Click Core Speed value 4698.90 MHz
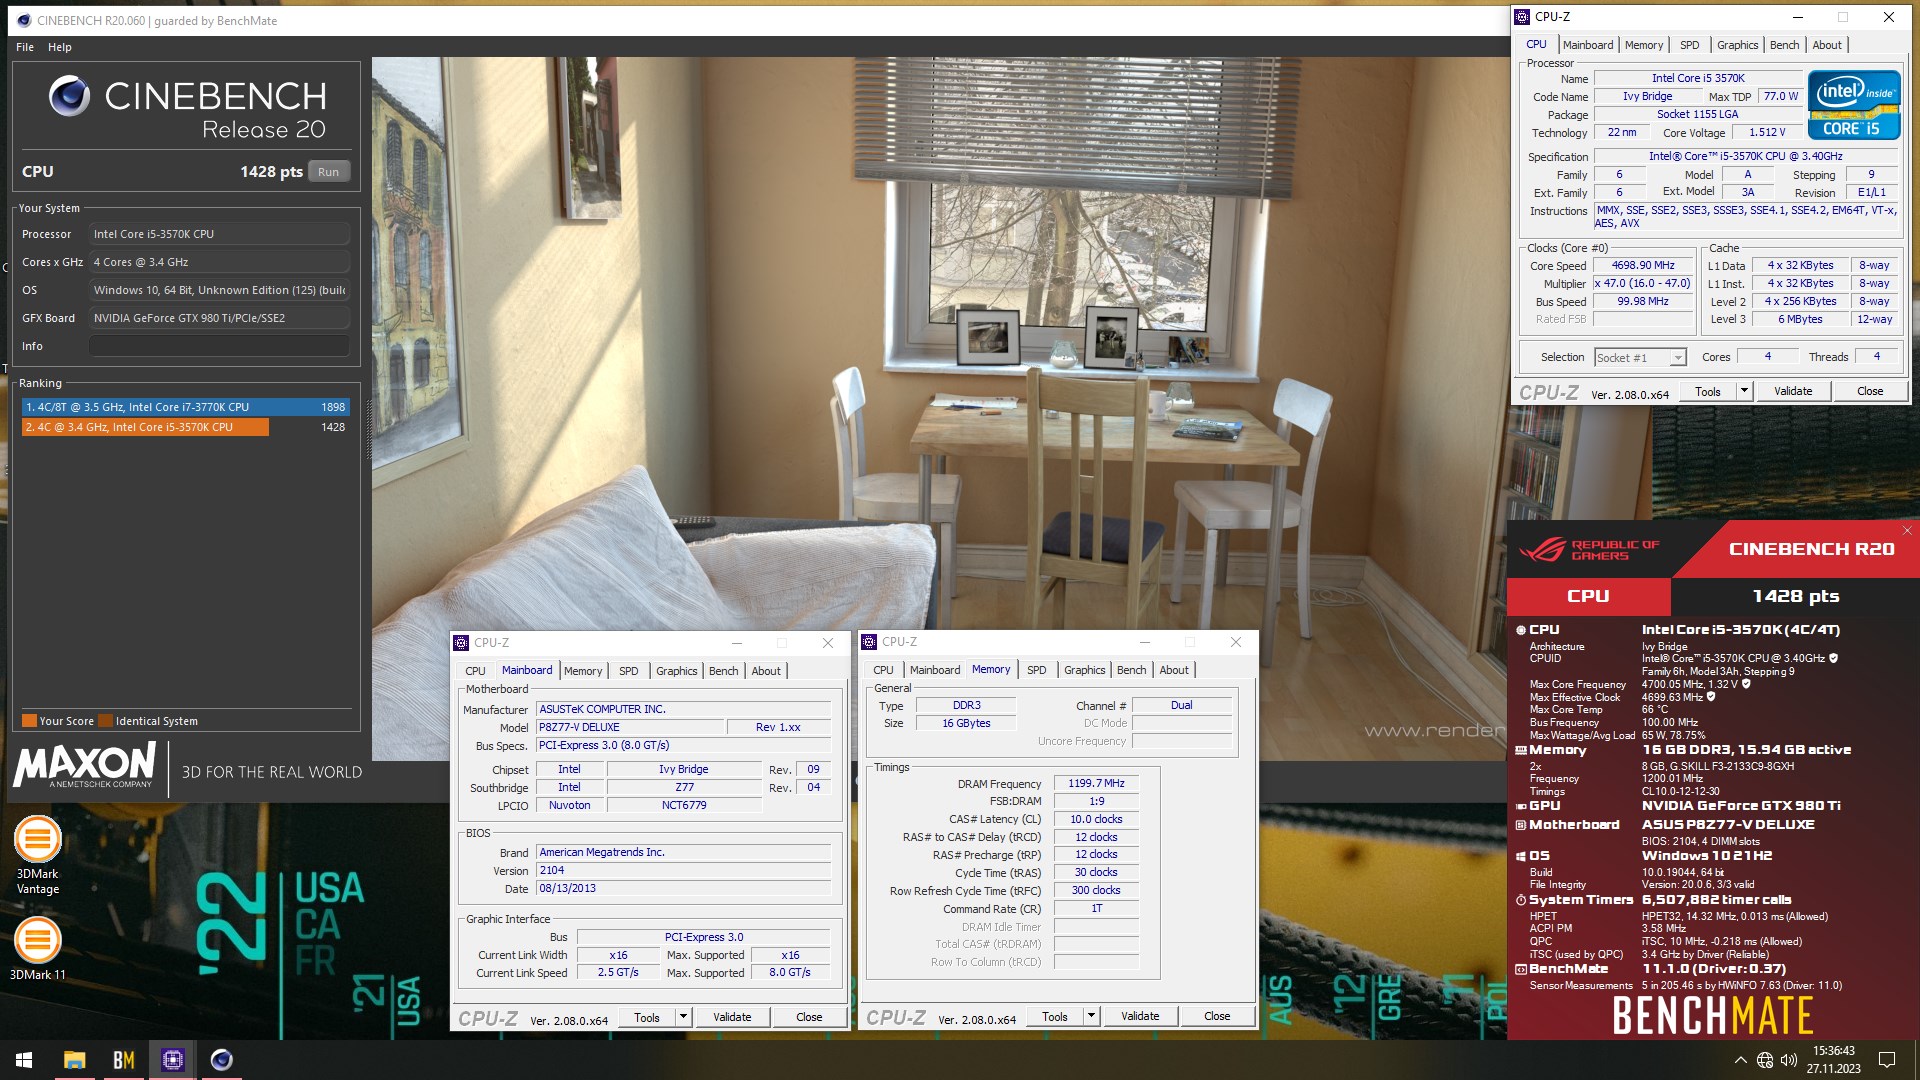1920x1080 pixels. [1642, 266]
